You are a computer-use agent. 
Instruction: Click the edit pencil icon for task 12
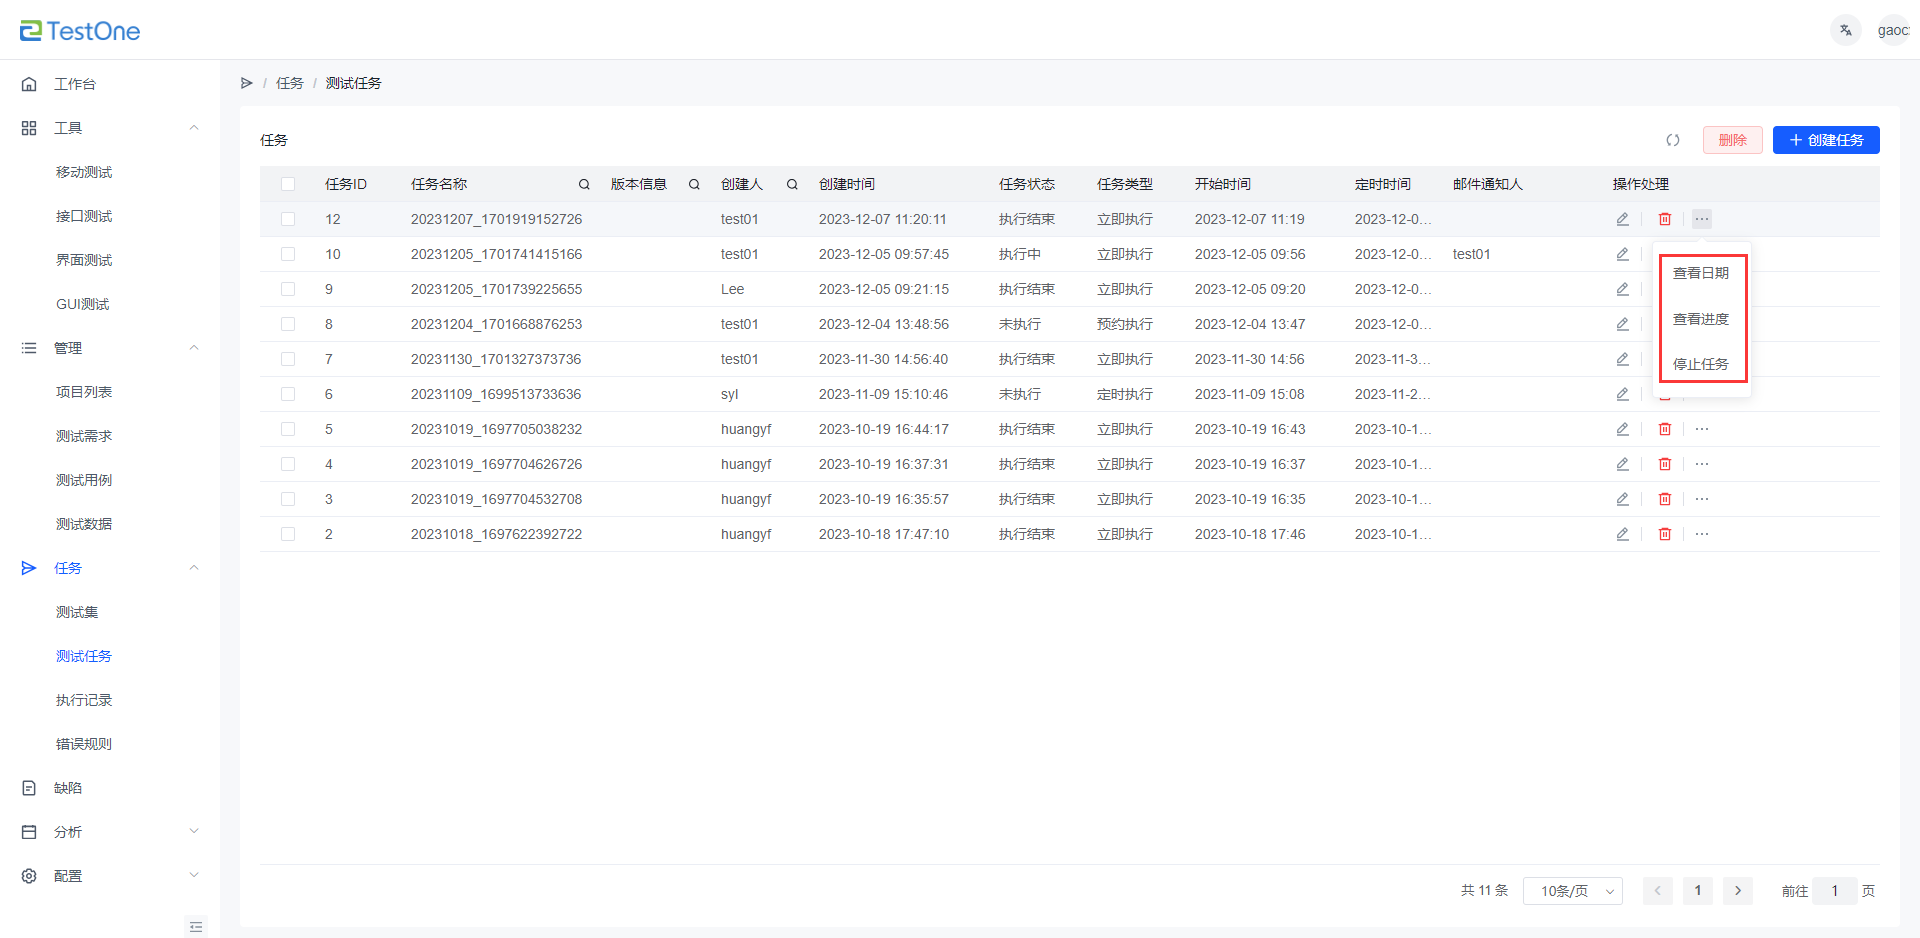(x=1622, y=219)
